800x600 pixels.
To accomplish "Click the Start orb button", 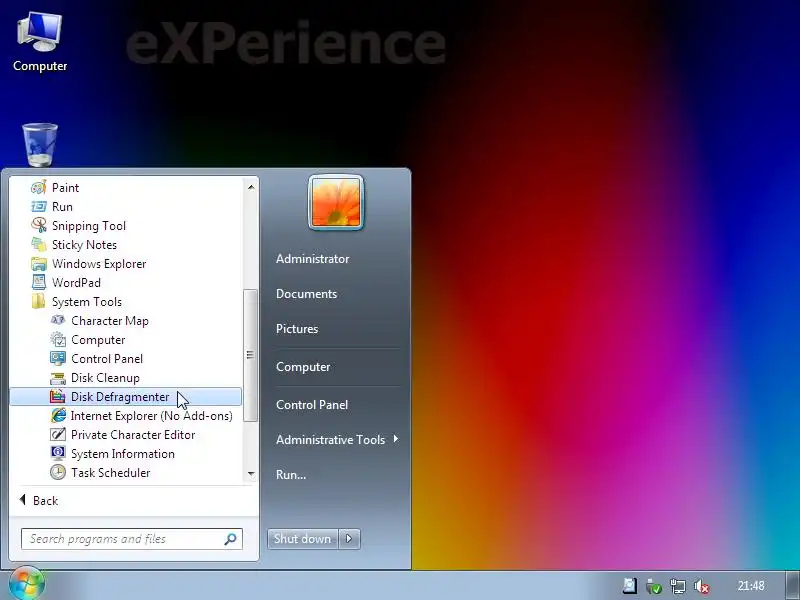I will (27, 584).
